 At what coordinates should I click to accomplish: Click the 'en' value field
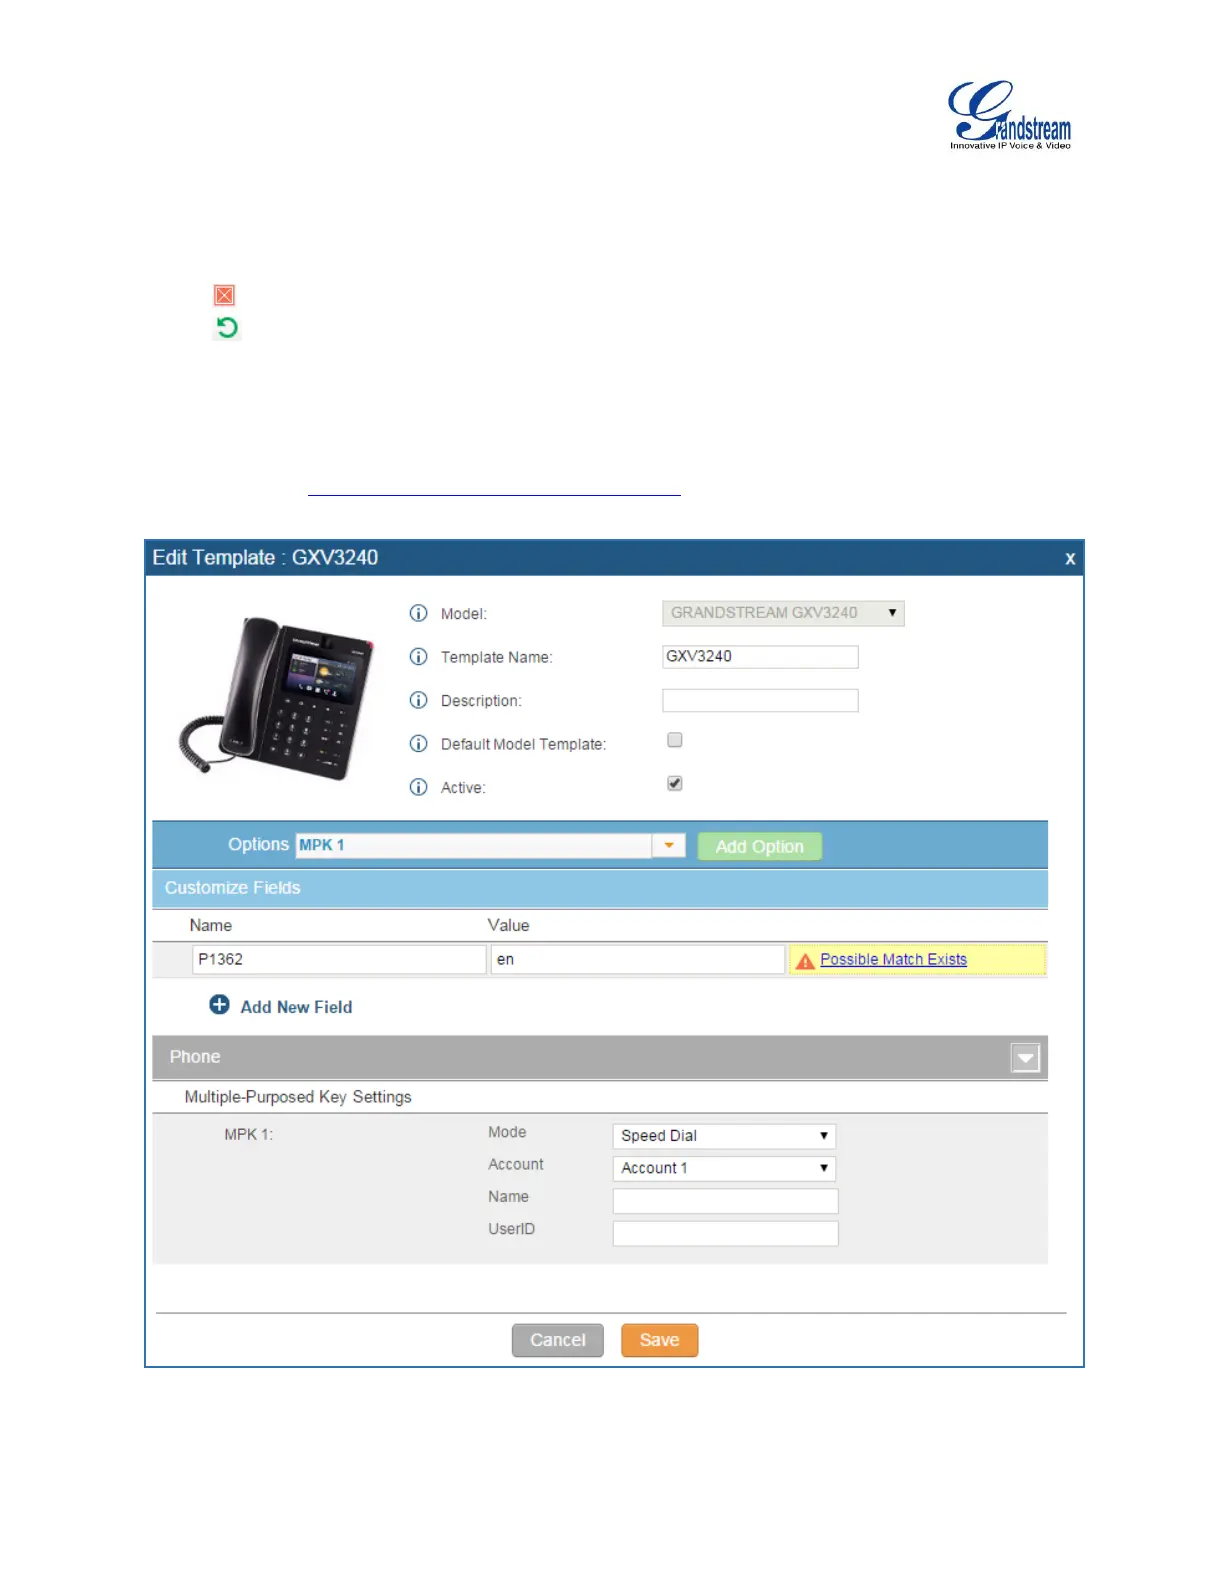click(x=637, y=959)
